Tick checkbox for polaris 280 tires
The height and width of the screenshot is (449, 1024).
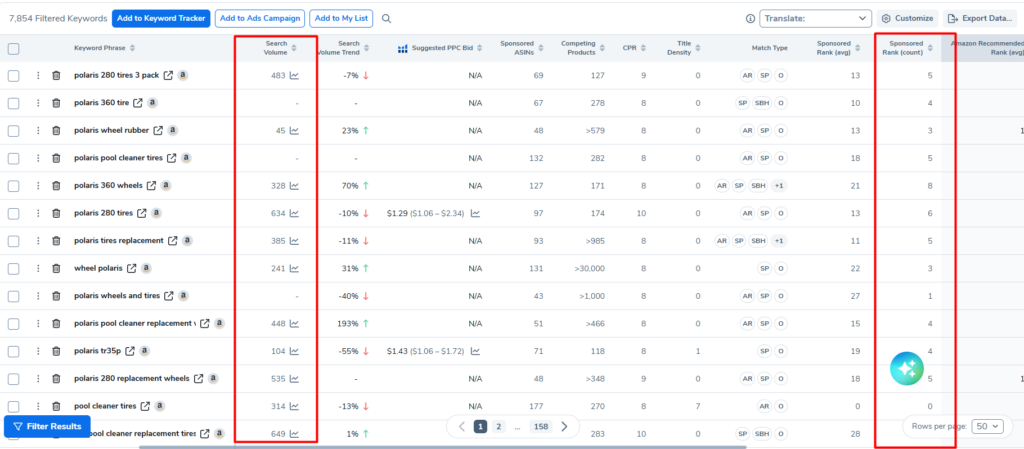point(14,213)
